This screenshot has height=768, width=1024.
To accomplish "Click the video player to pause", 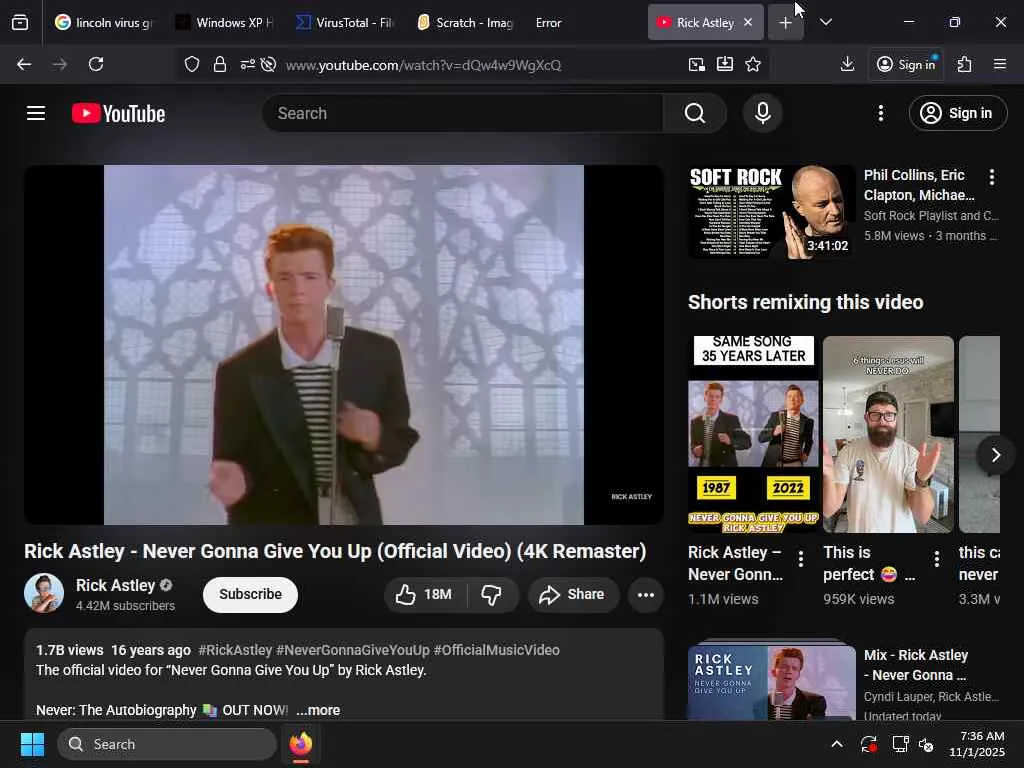I will [344, 345].
